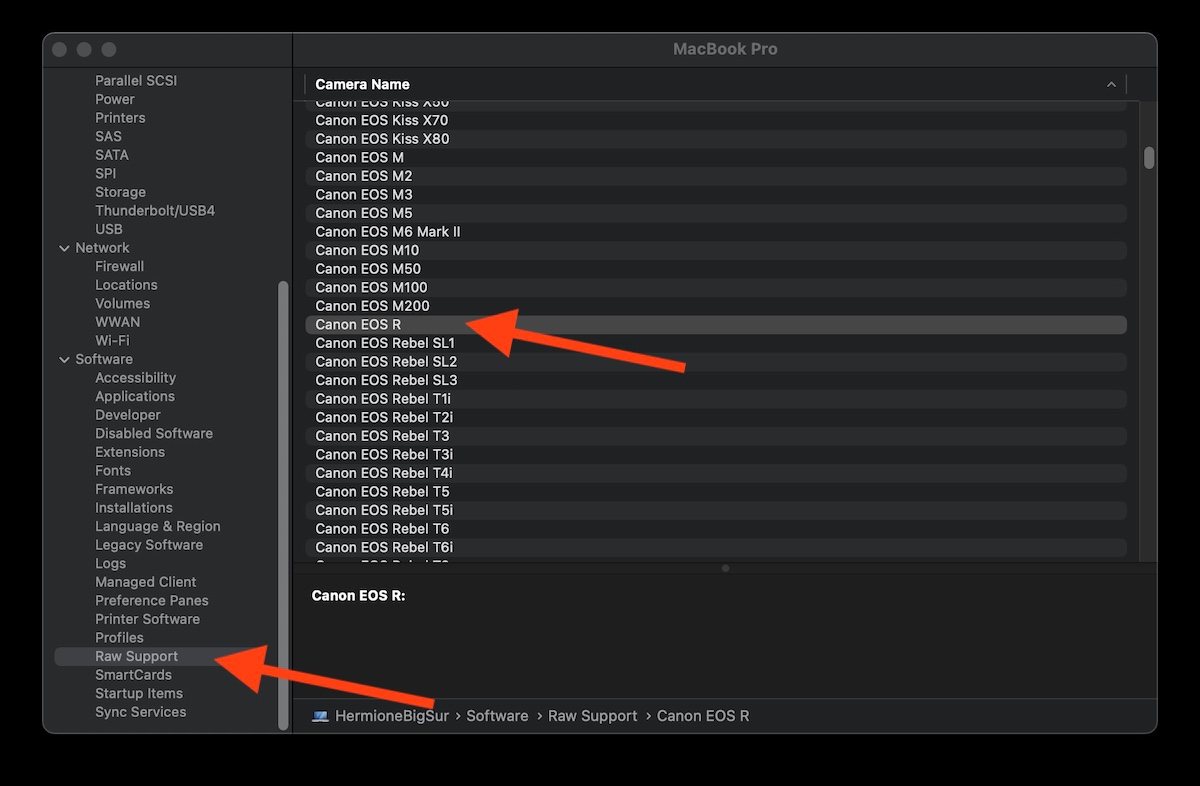Select Developer in the sidebar

click(x=128, y=415)
